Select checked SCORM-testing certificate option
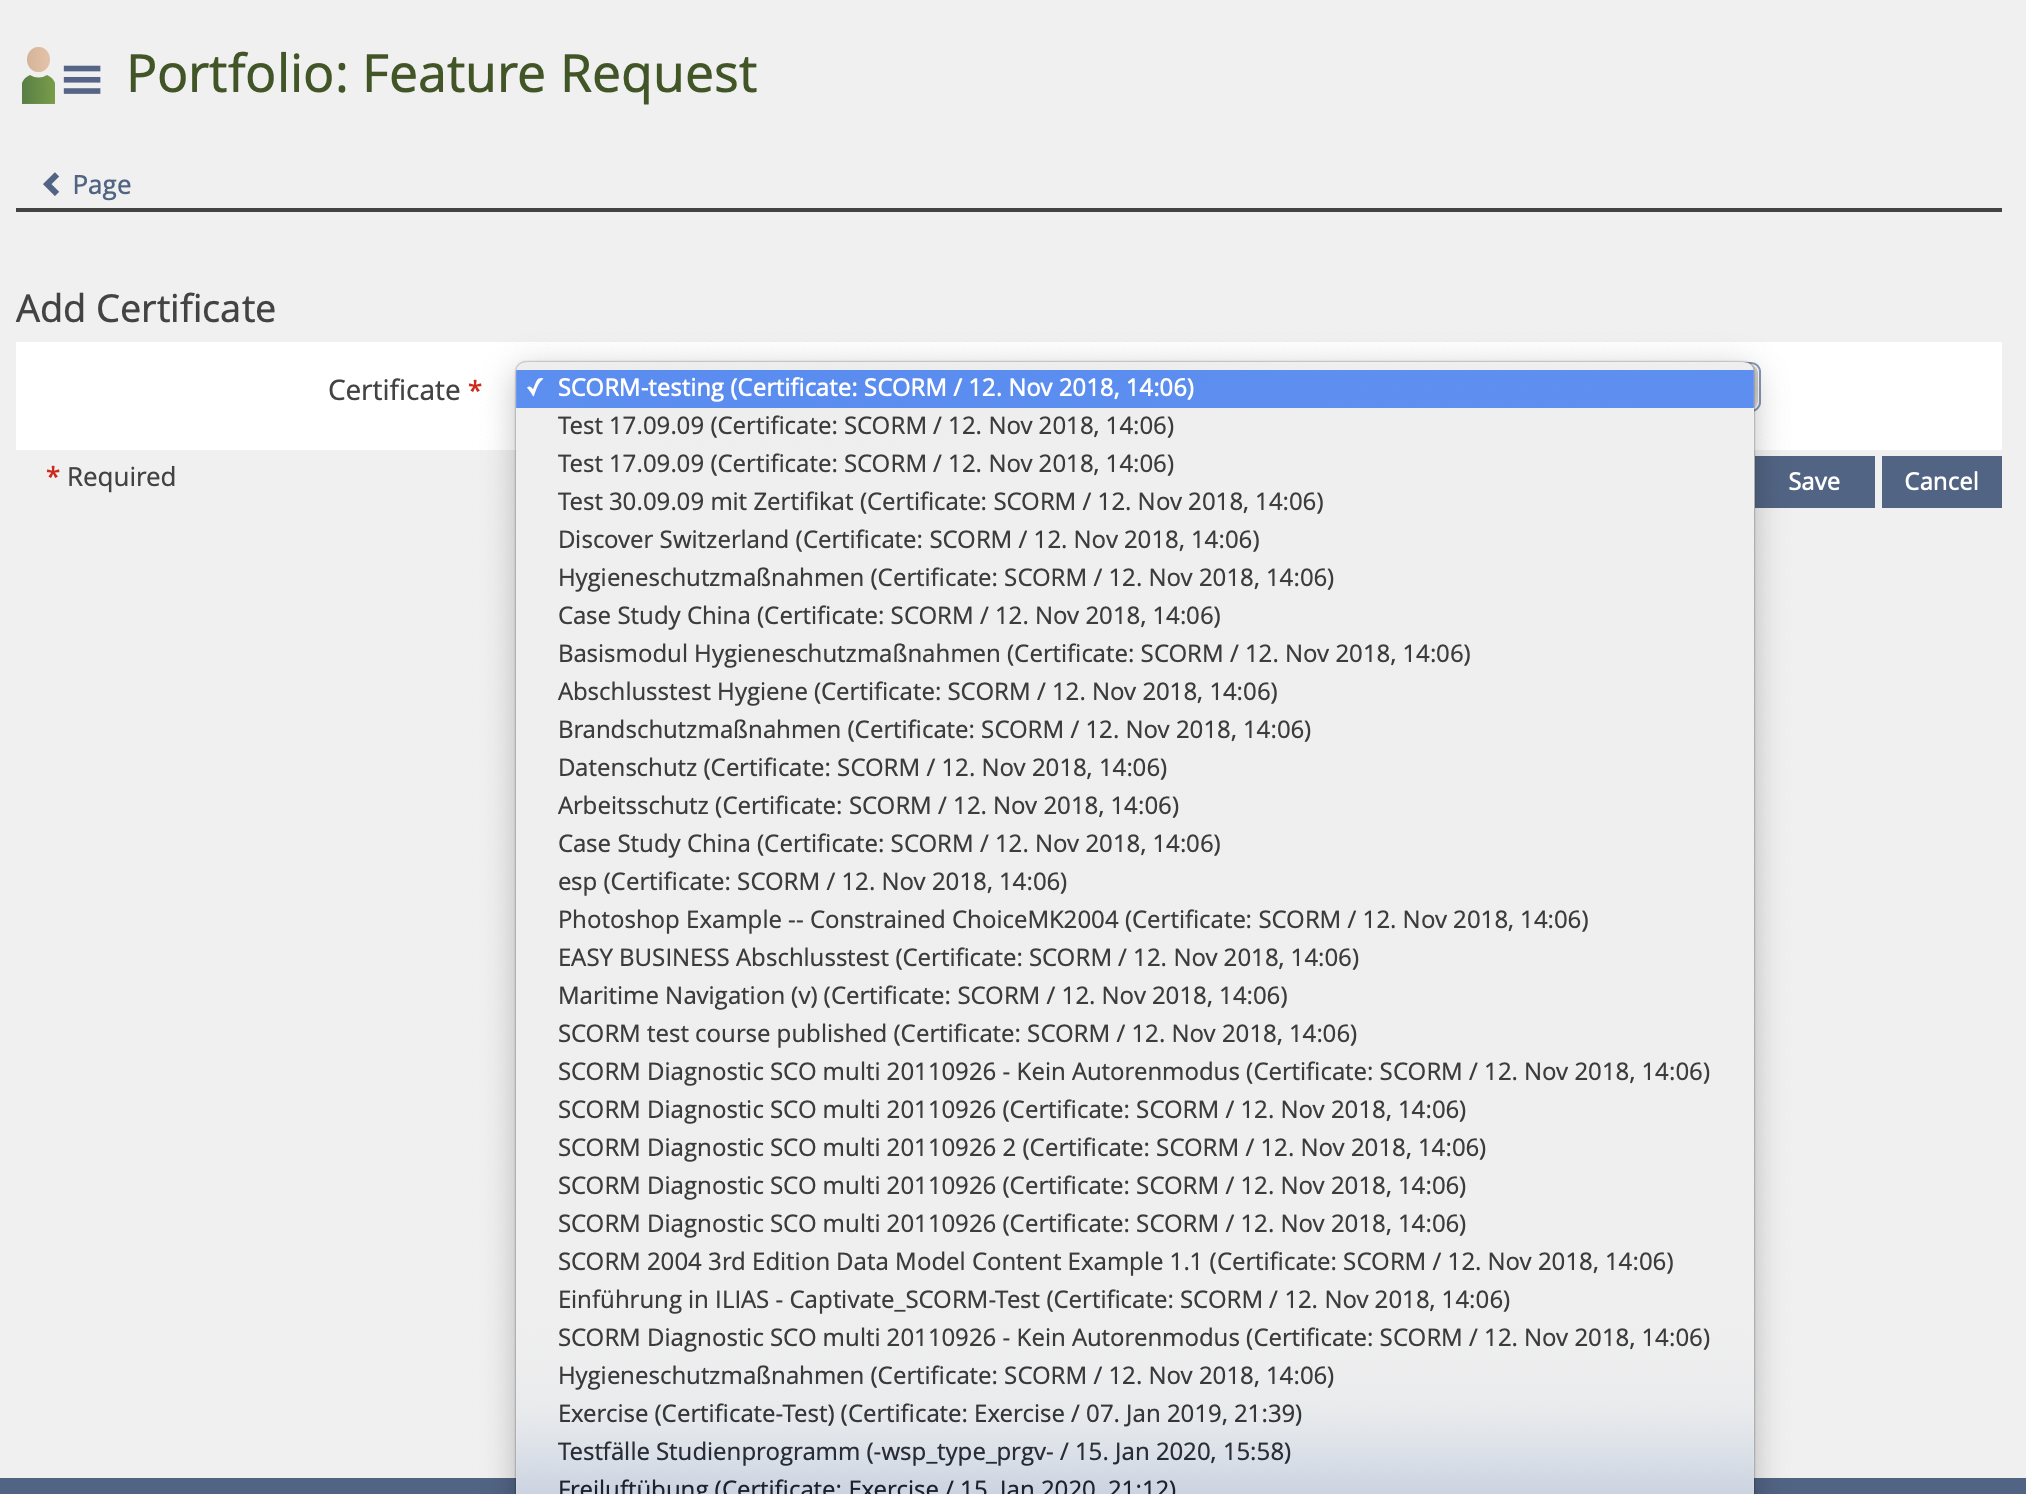 coord(875,388)
